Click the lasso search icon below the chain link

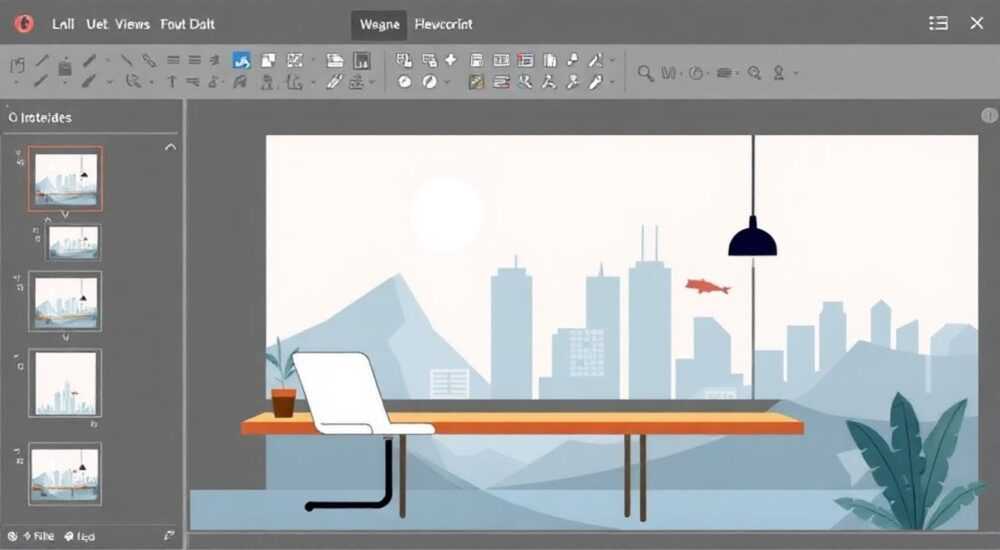tap(133, 82)
